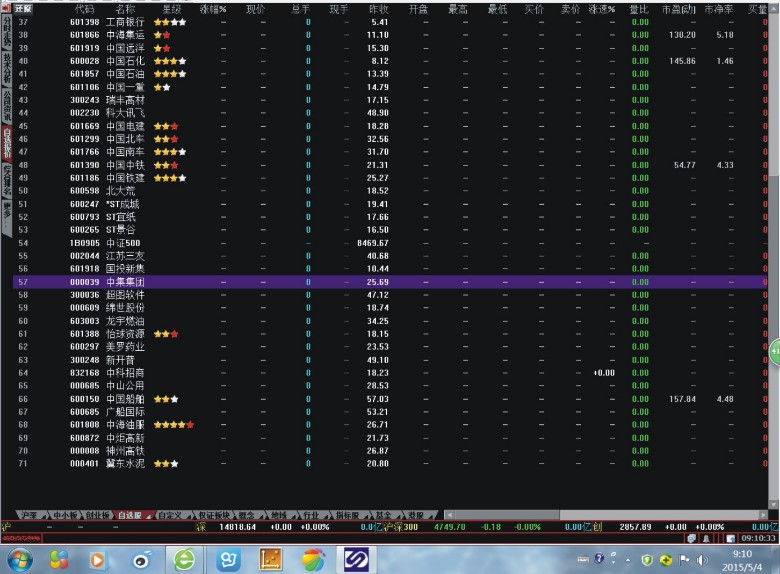The height and width of the screenshot is (574, 780).
Task: Select row 832168 中科招商
Action: pos(390,373)
